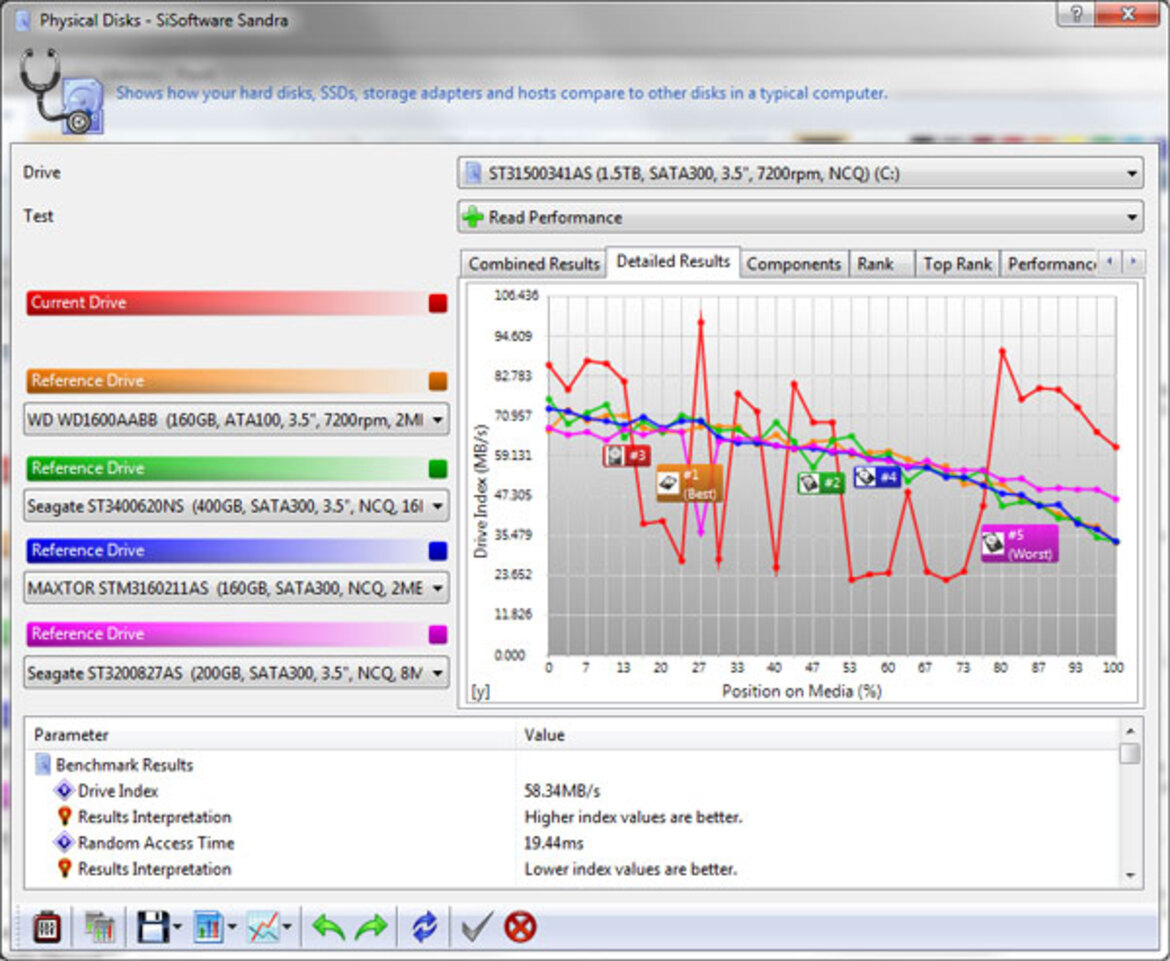Click the save floppy disk icon
Image resolution: width=1170 pixels, height=961 pixels.
pyautogui.click(x=153, y=927)
